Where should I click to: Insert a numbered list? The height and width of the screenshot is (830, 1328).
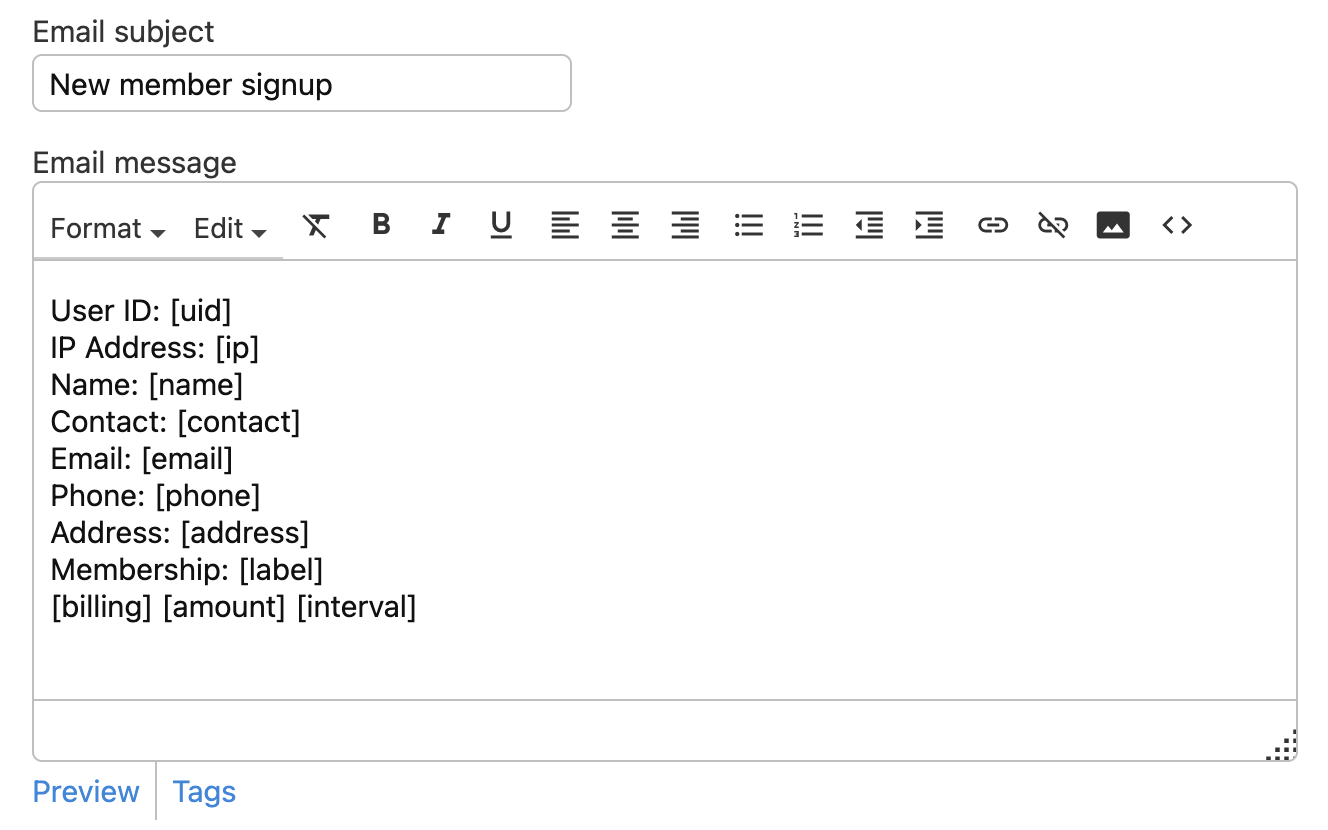click(x=808, y=226)
